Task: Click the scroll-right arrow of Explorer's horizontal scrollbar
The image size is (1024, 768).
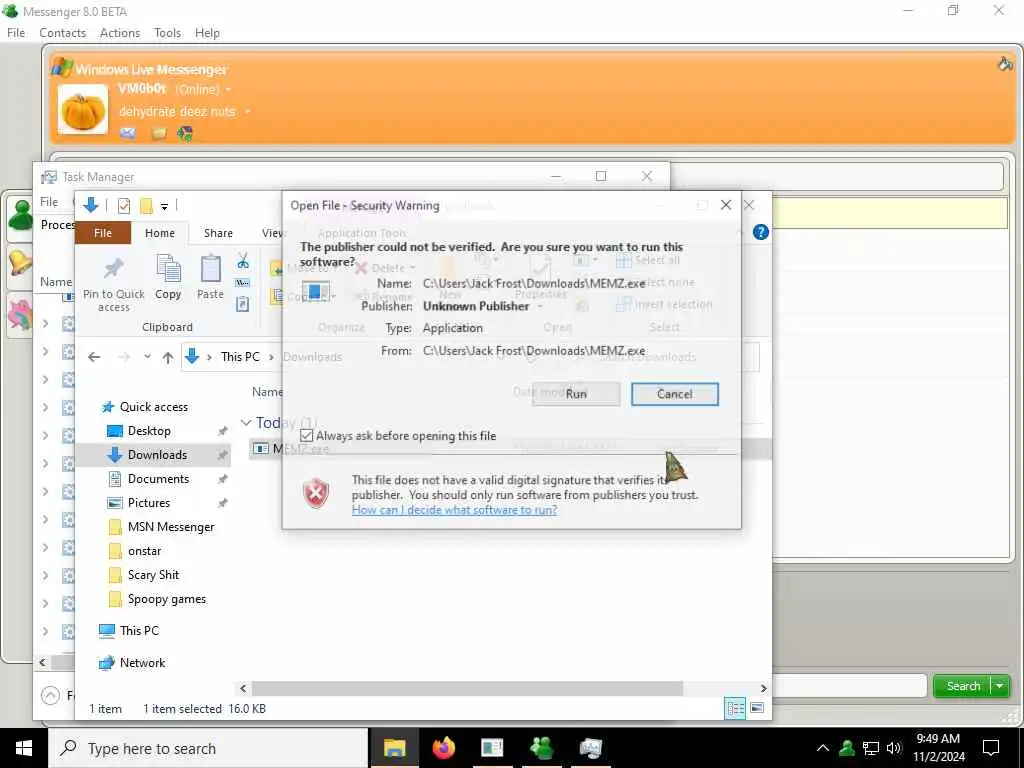Action: [763, 688]
